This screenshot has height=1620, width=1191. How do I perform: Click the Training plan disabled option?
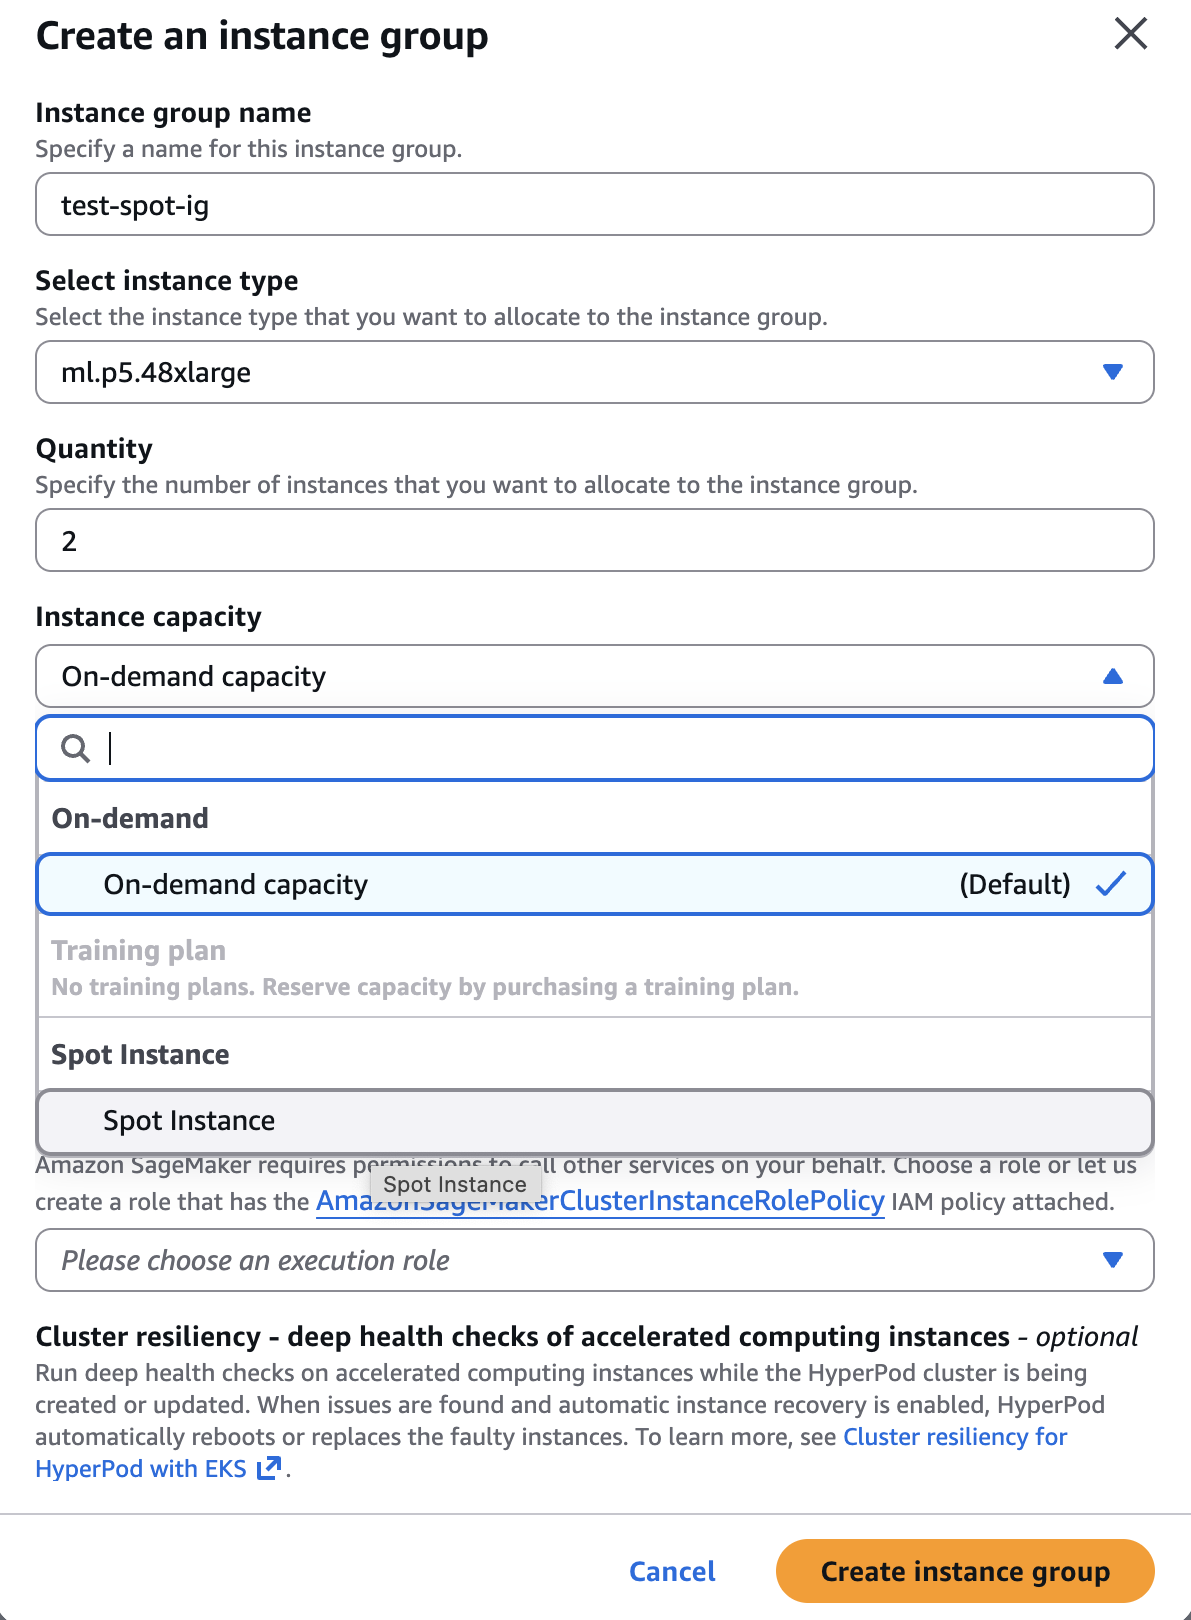(x=138, y=951)
